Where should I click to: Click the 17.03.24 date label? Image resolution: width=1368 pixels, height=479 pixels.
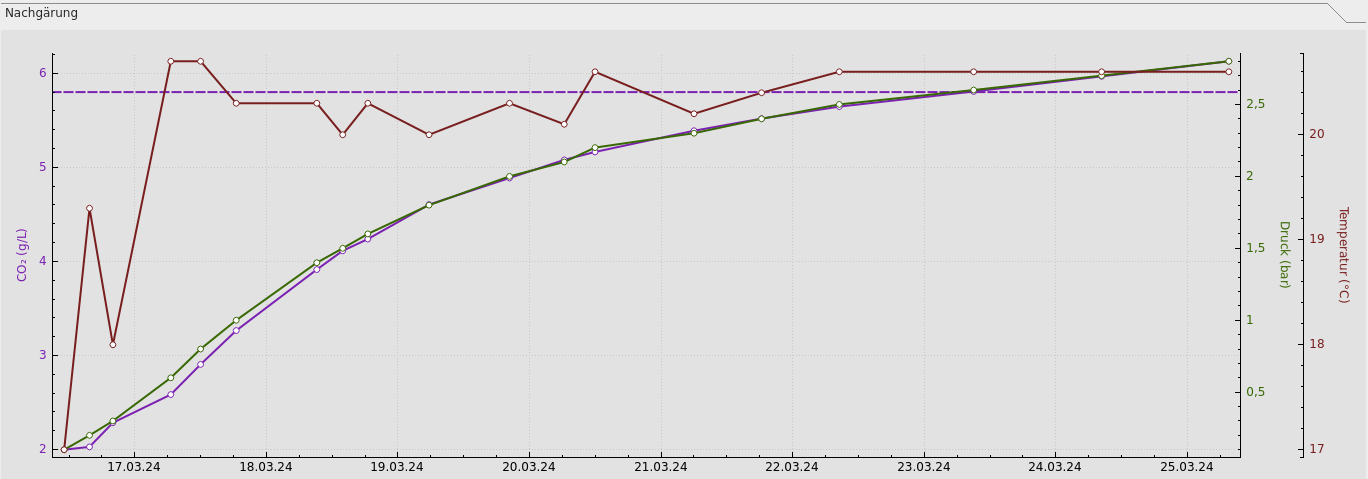(x=134, y=467)
